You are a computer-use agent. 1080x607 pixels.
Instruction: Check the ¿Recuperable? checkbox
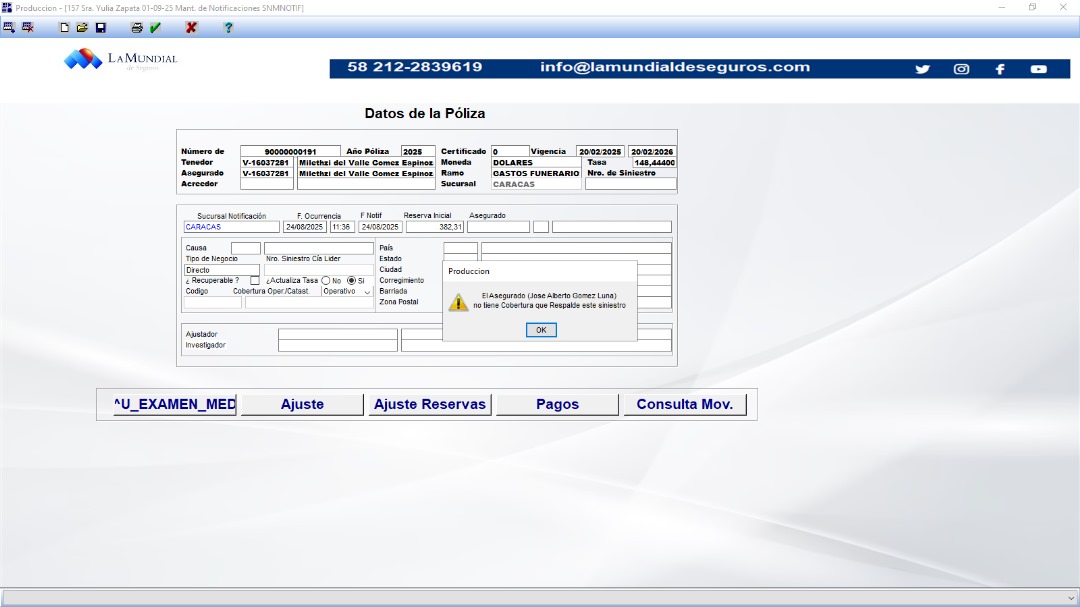coord(255,281)
